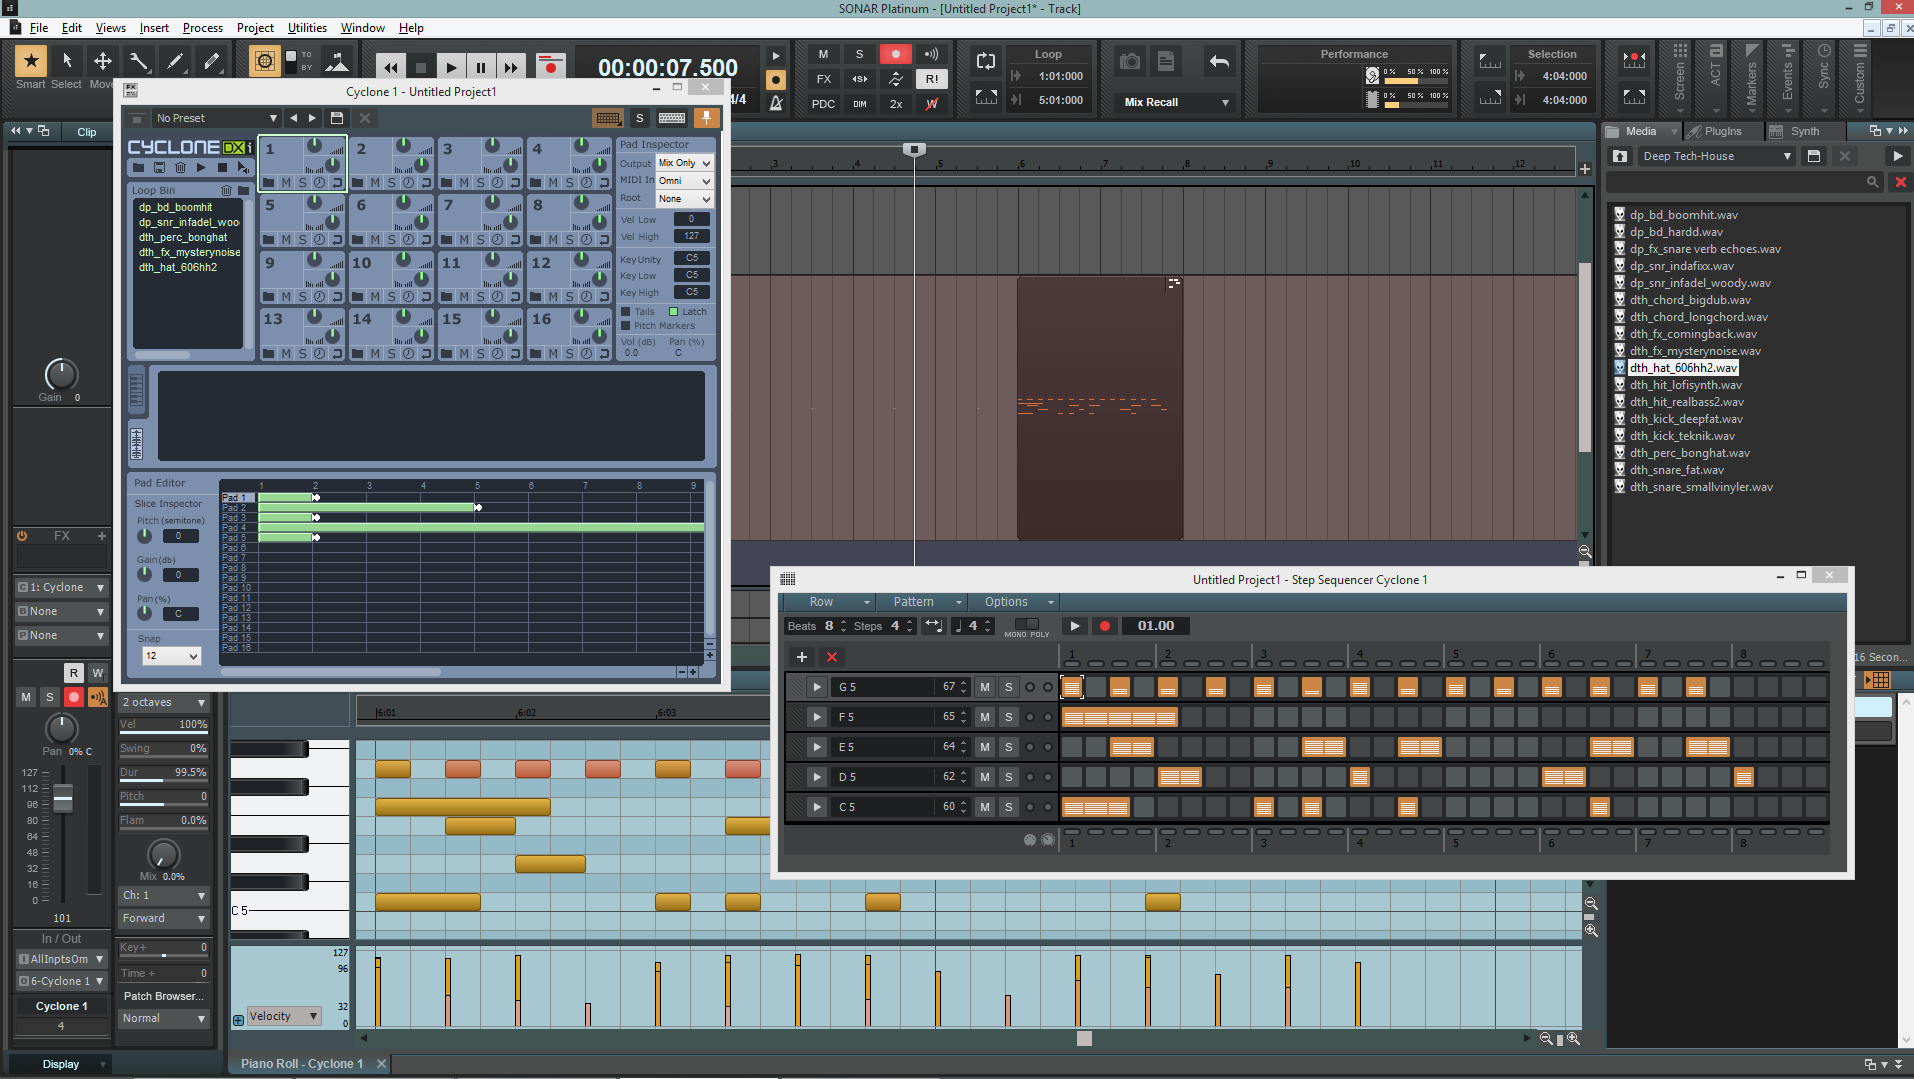This screenshot has width=1914, height=1079.
Task: Open the Process menu
Action: point(202,28)
